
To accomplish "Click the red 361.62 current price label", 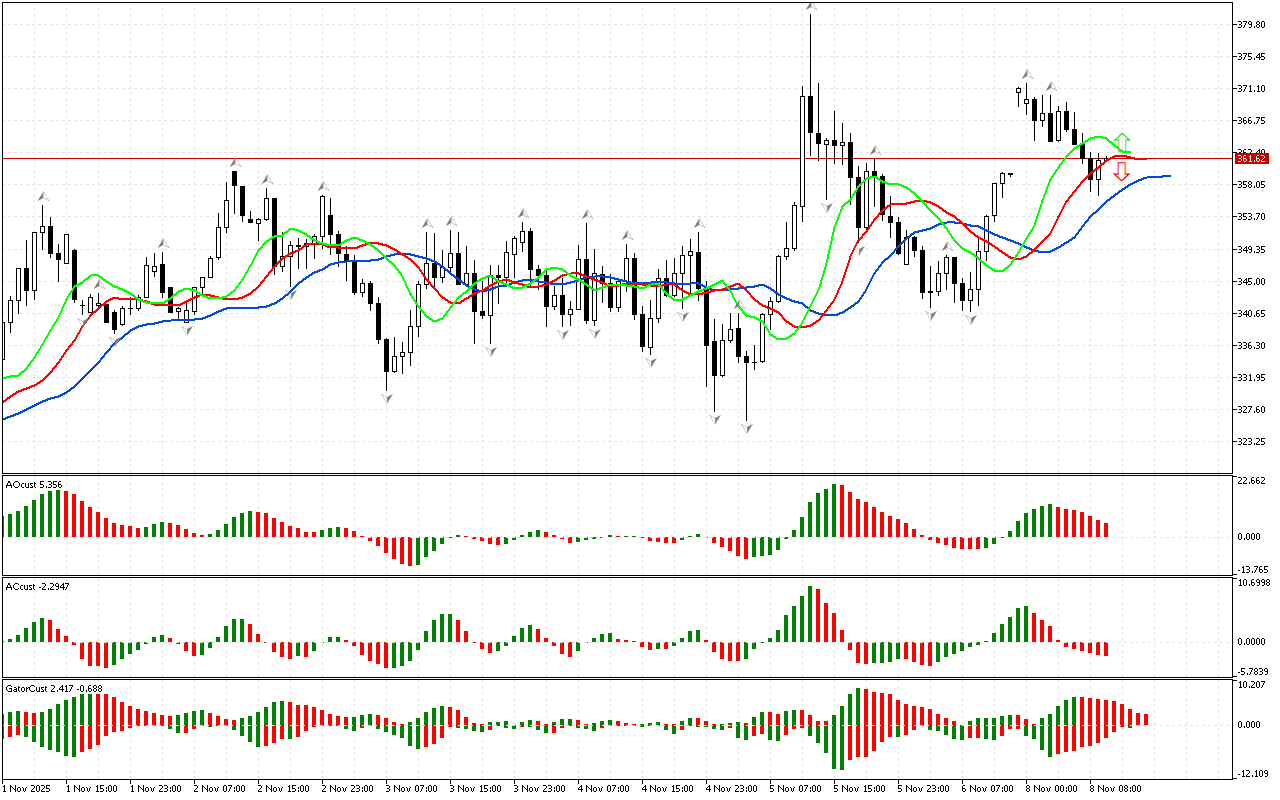I will point(1251,159).
